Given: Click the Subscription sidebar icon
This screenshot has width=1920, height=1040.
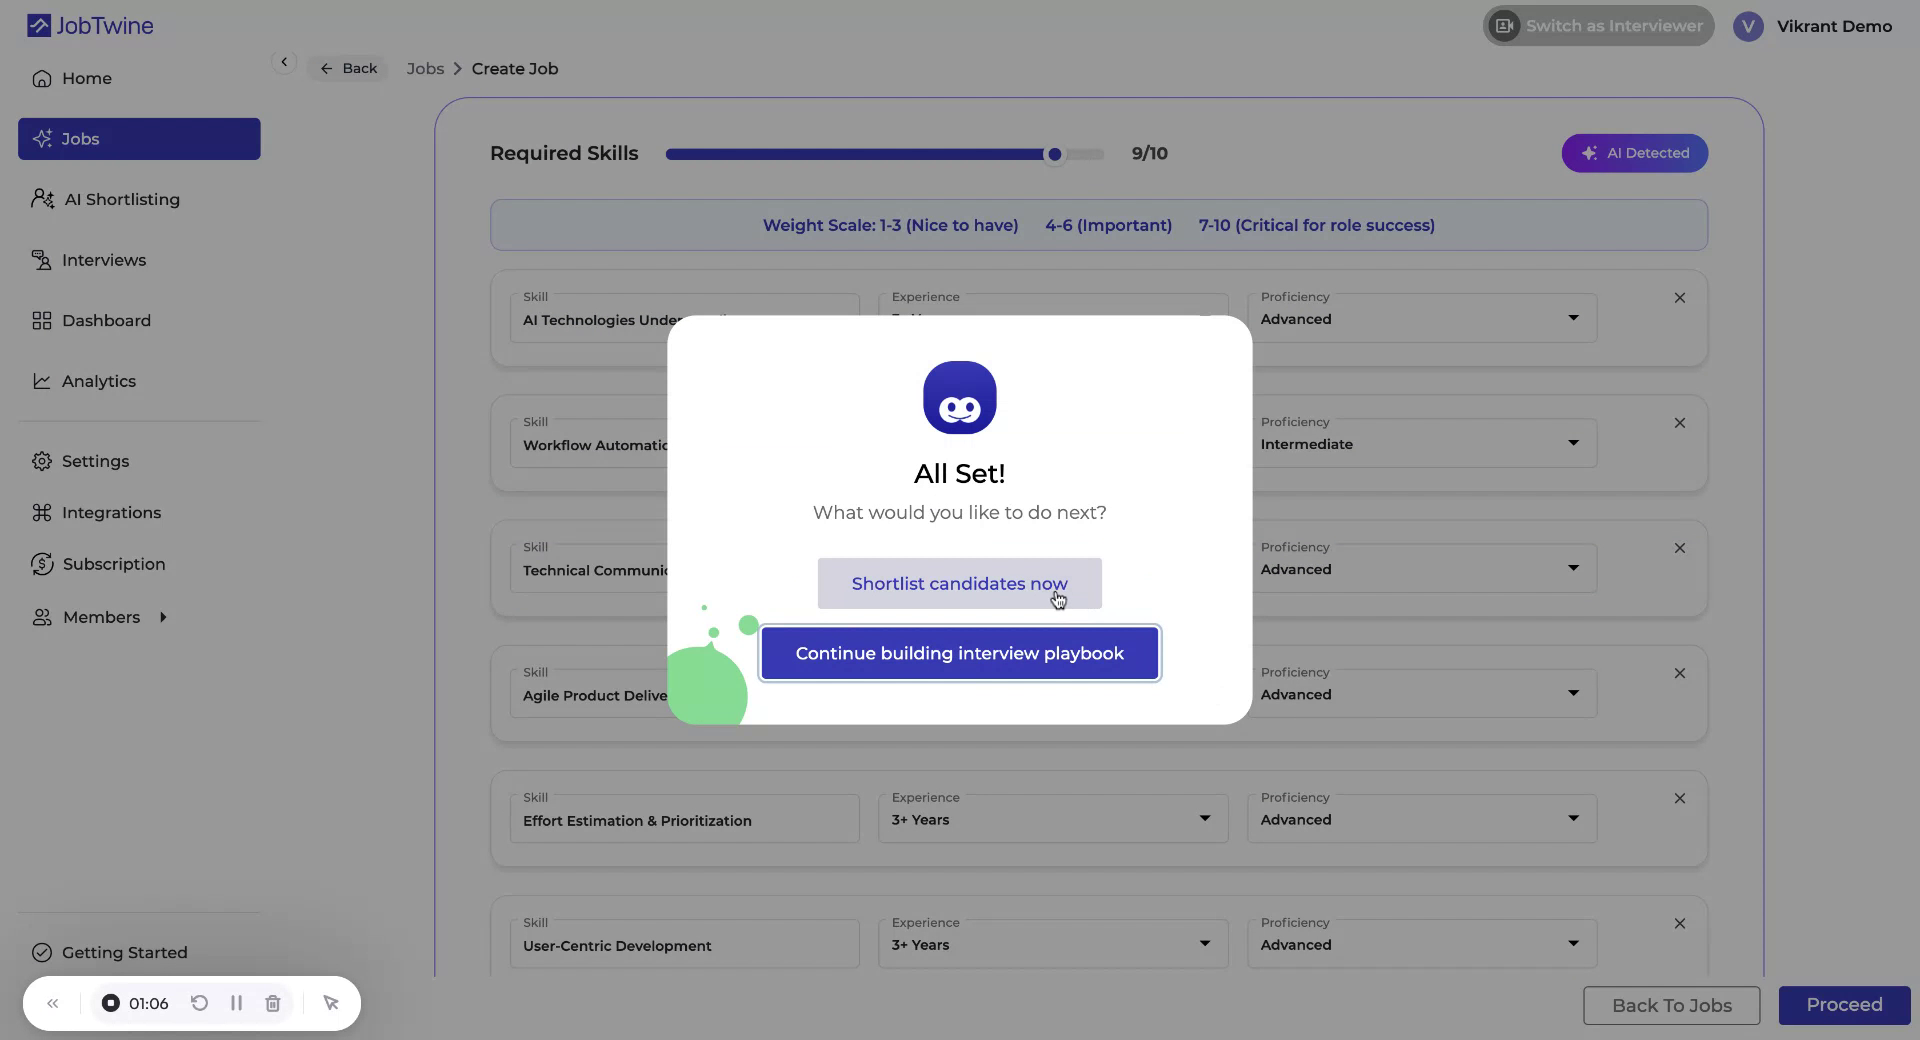Looking at the screenshot, I should 40,564.
